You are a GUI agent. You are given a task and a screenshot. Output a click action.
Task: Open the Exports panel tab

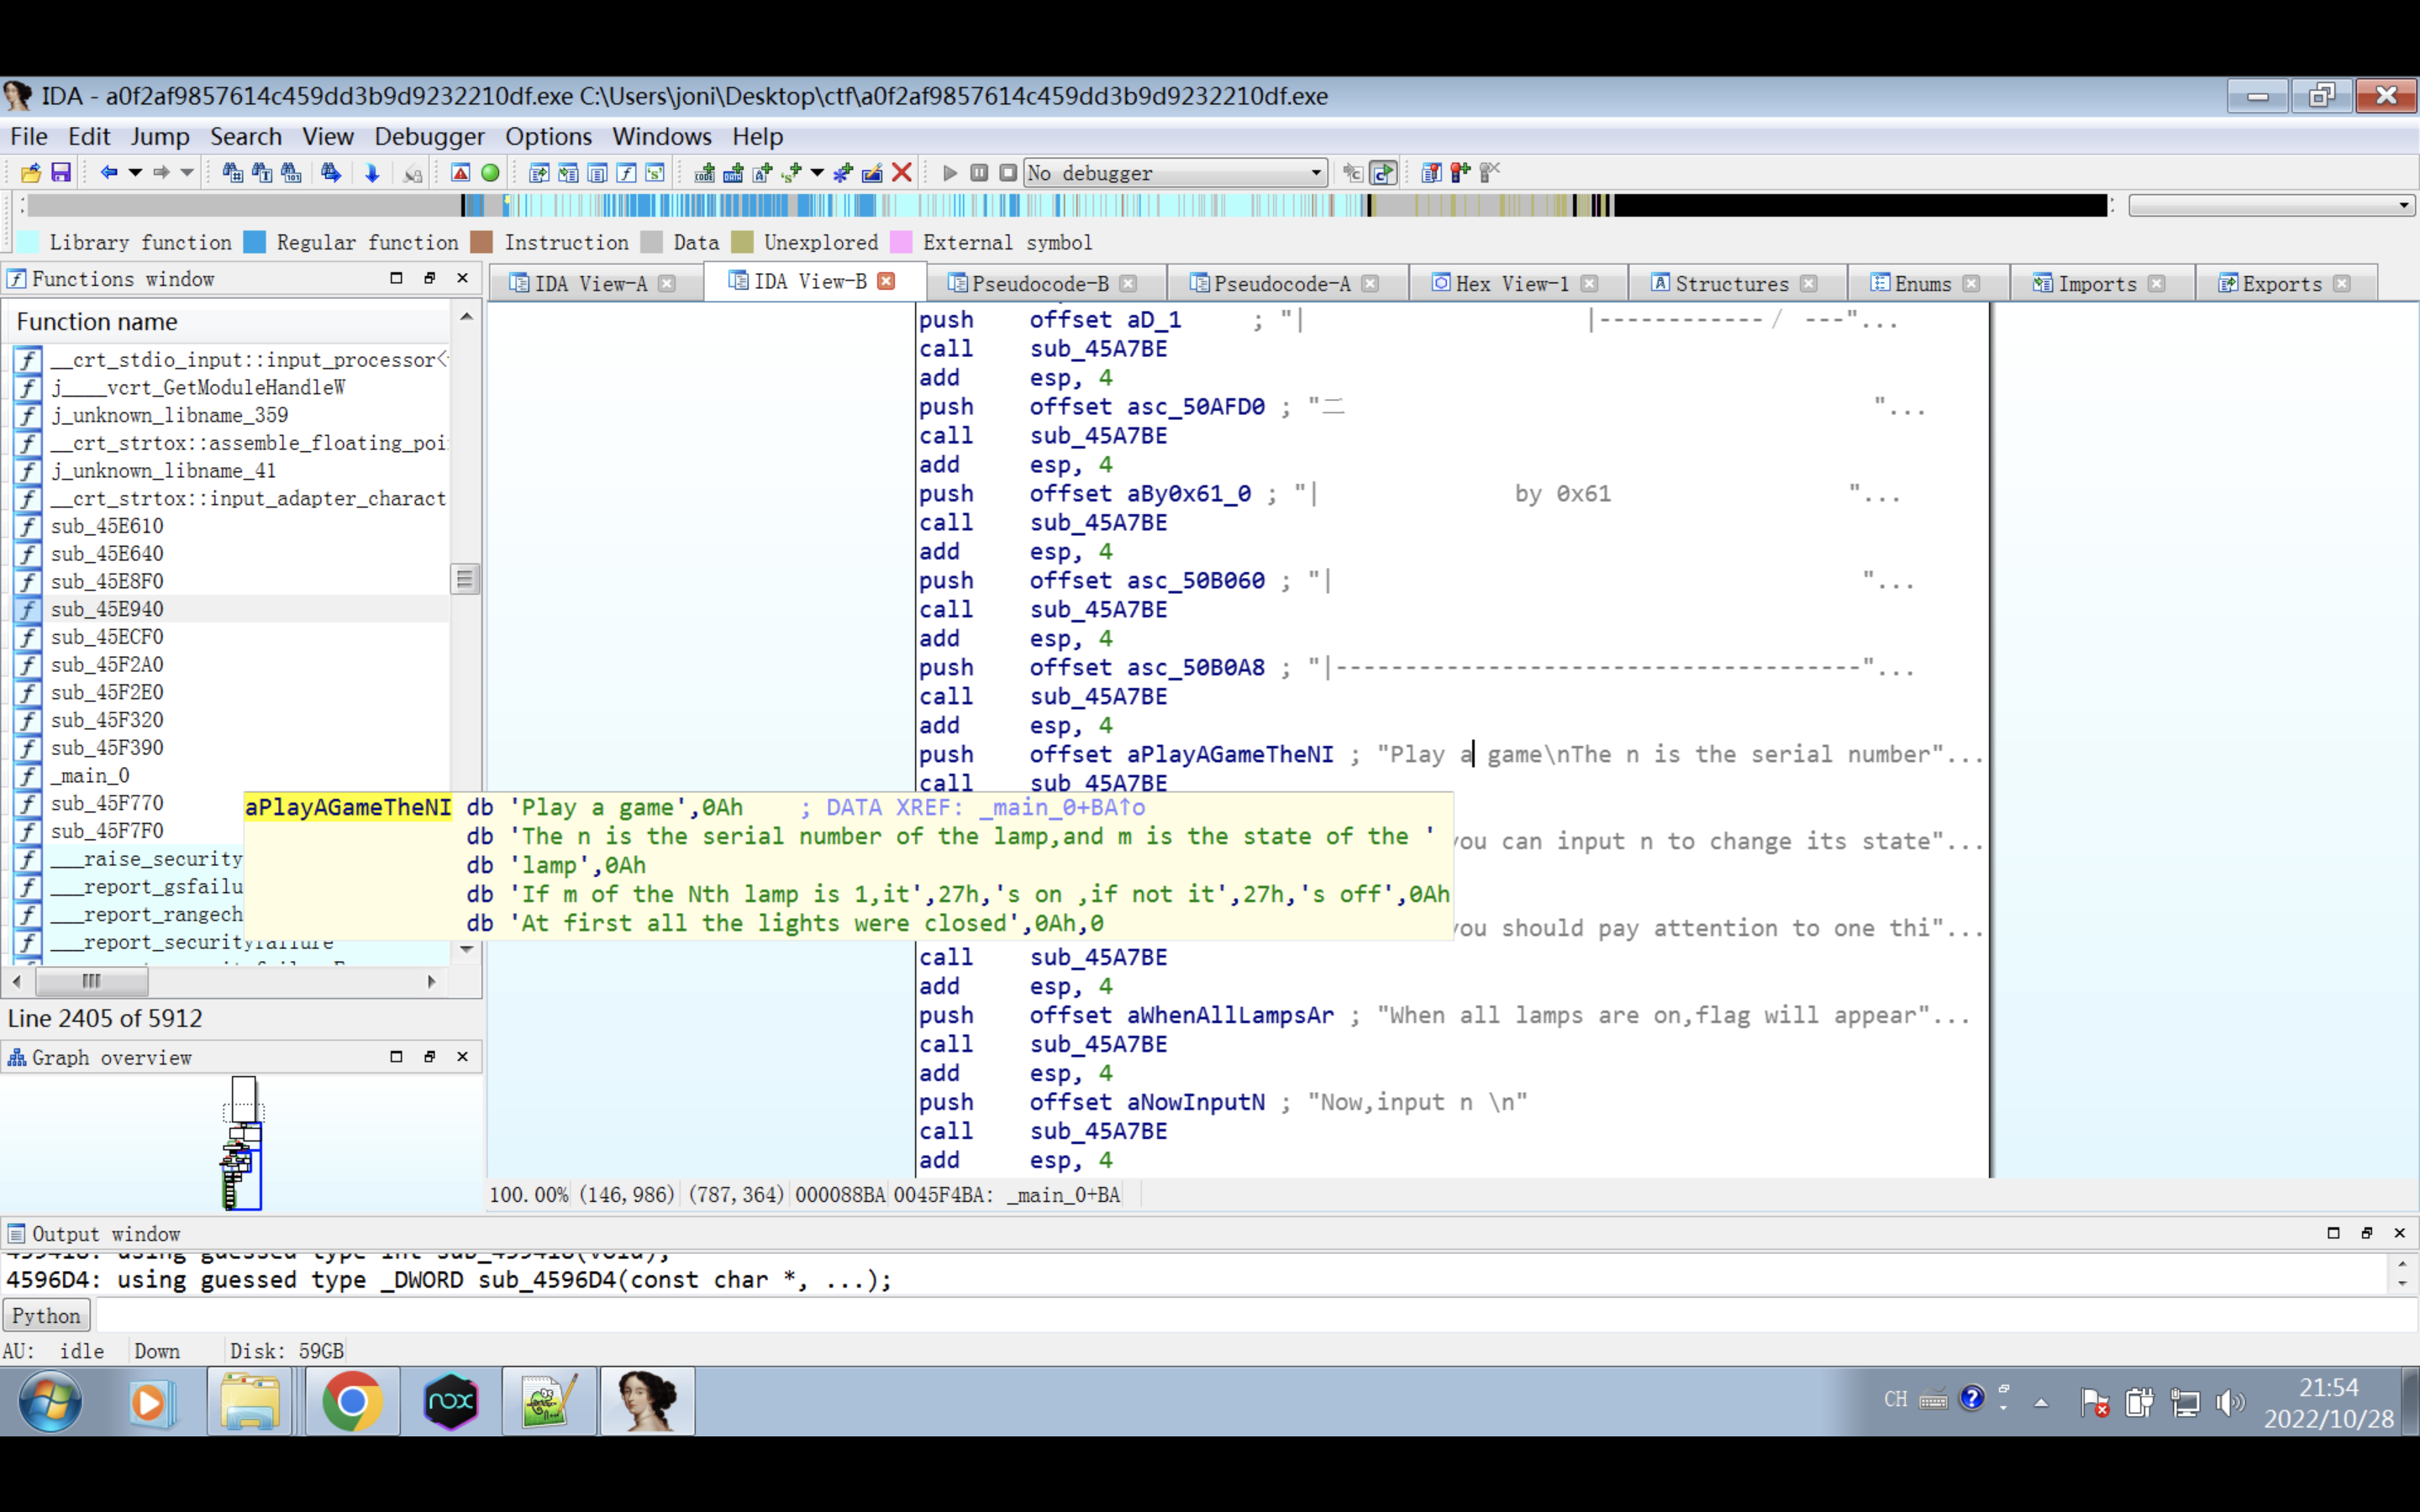tap(2279, 282)
